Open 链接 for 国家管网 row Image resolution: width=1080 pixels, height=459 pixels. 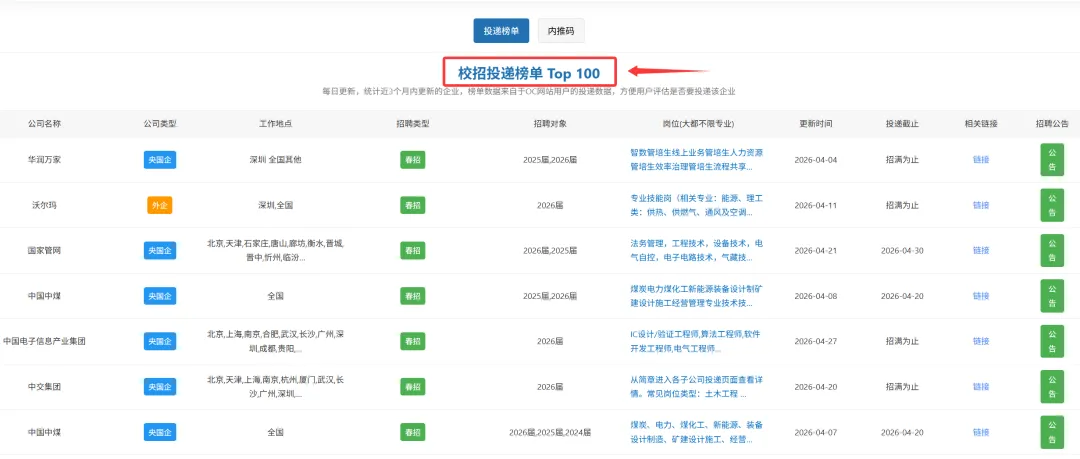[x=981, y=250]
